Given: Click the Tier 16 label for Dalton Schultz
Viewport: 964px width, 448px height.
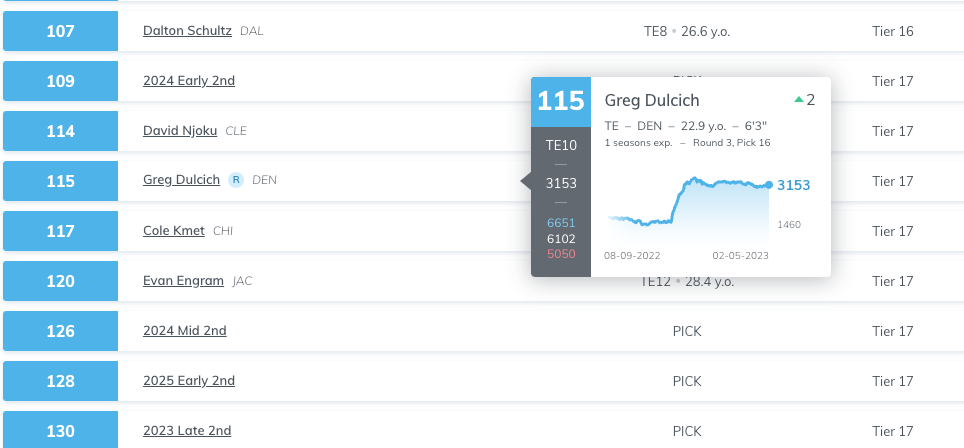Looking at the screenshot, I should (x=893, y=31).
